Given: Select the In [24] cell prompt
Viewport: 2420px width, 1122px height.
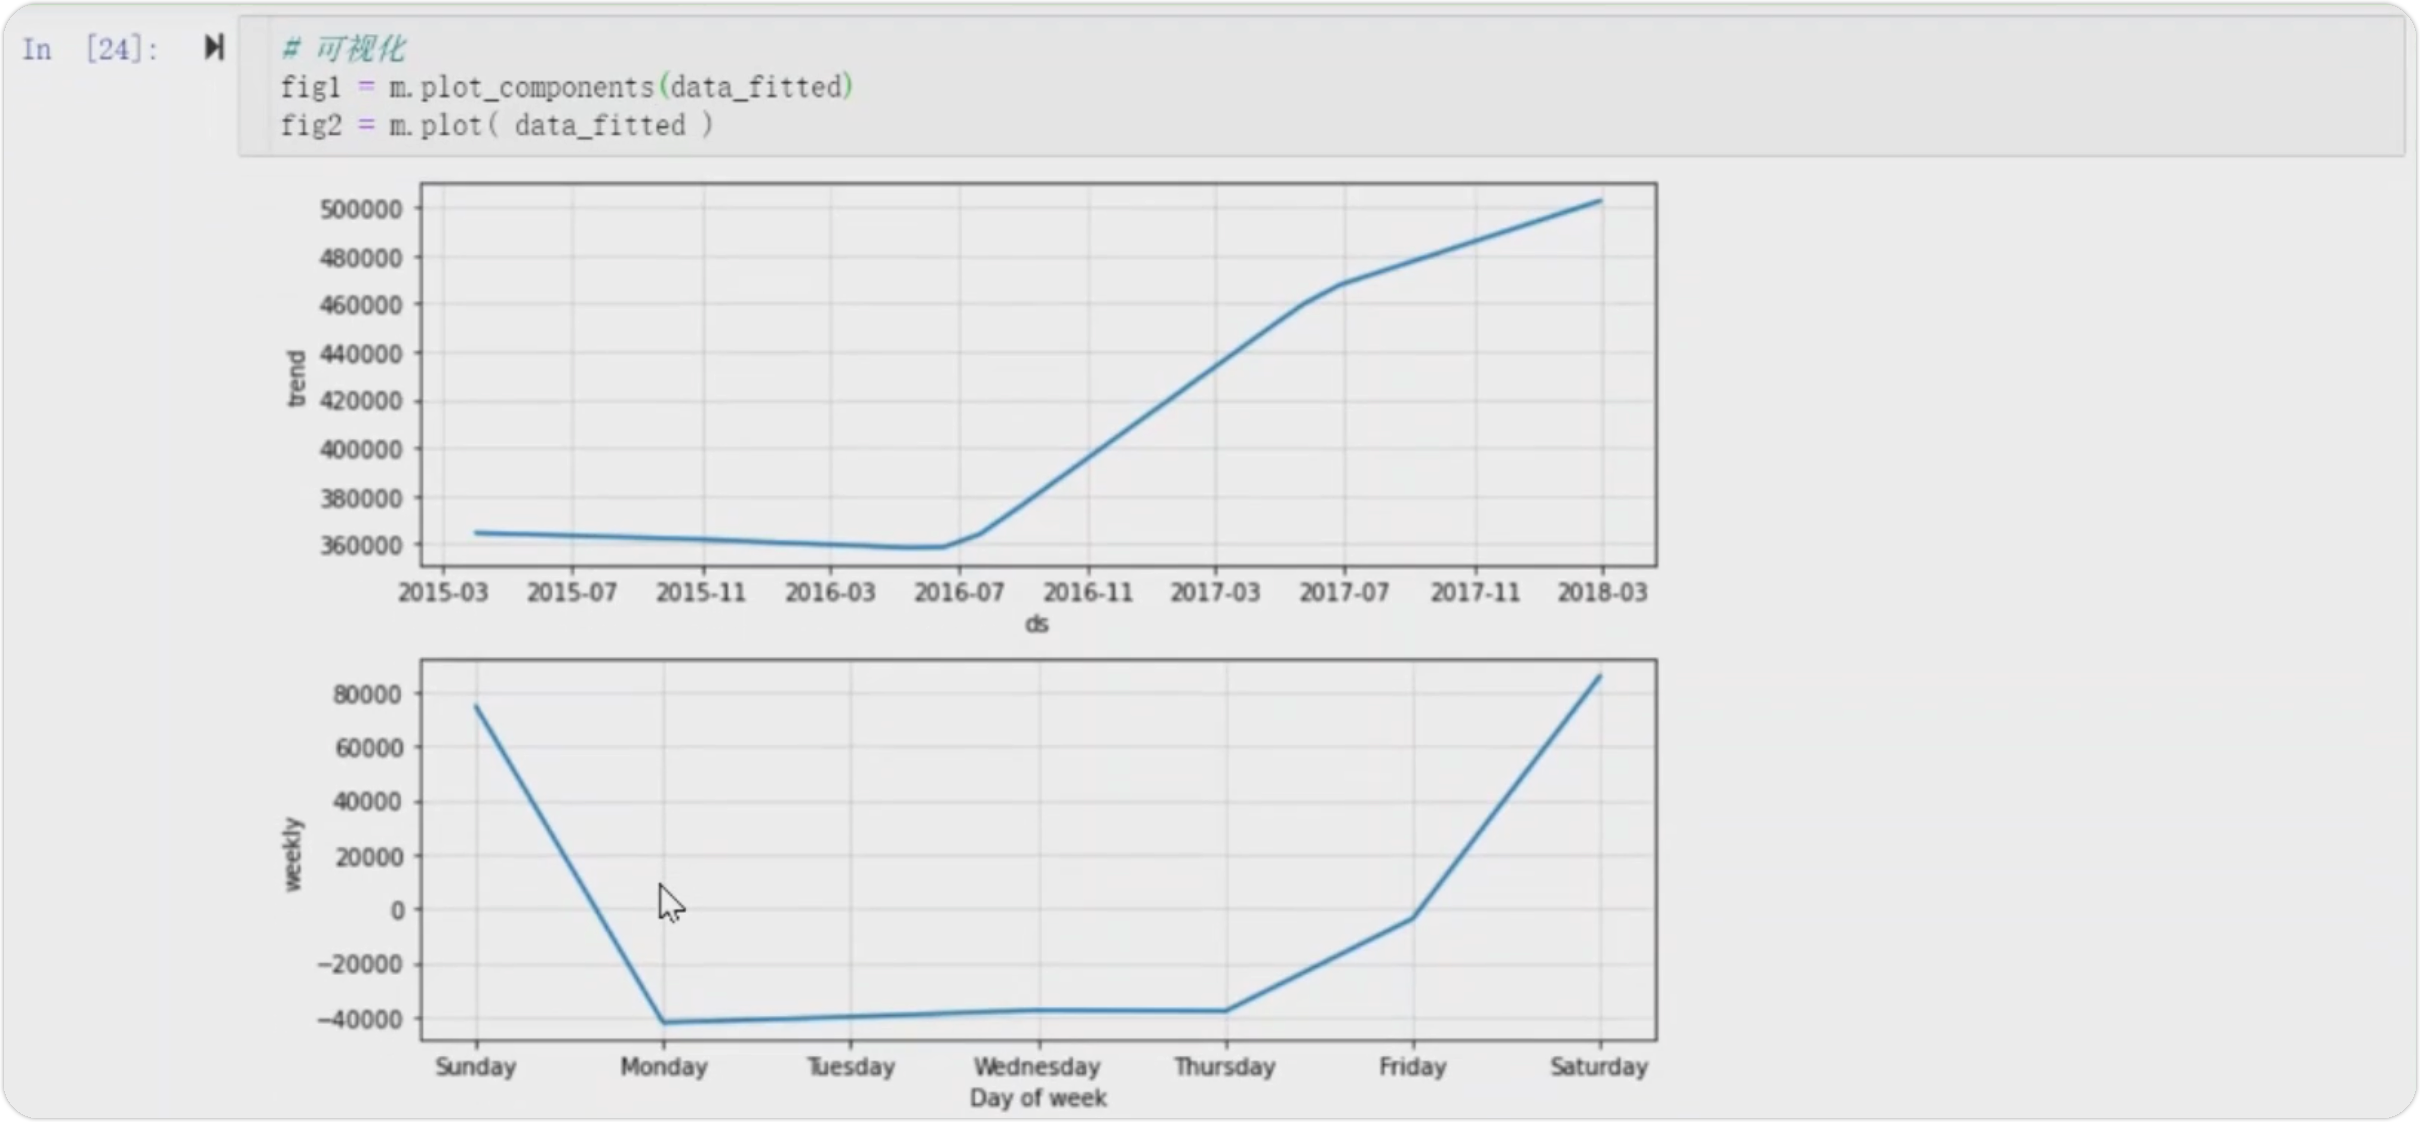Looking at the screenshot, I should click(x=90, y=49).
